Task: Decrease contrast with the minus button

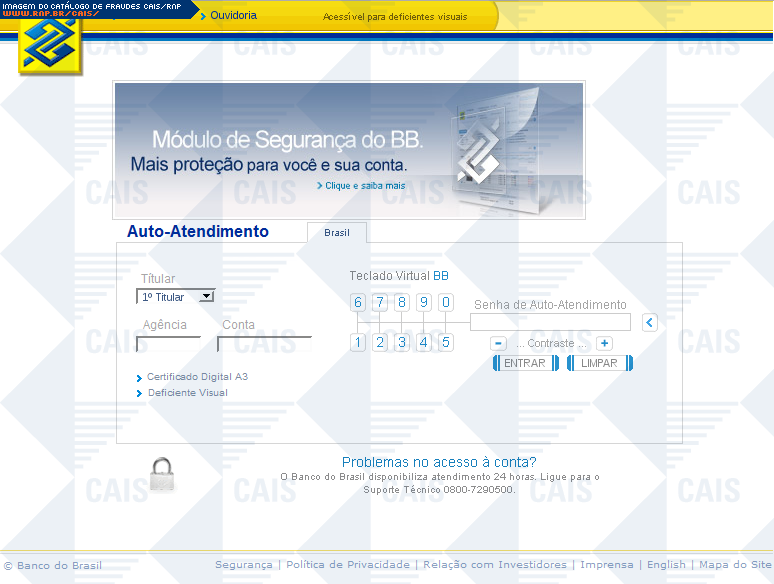Action: (x=499, y=343)
